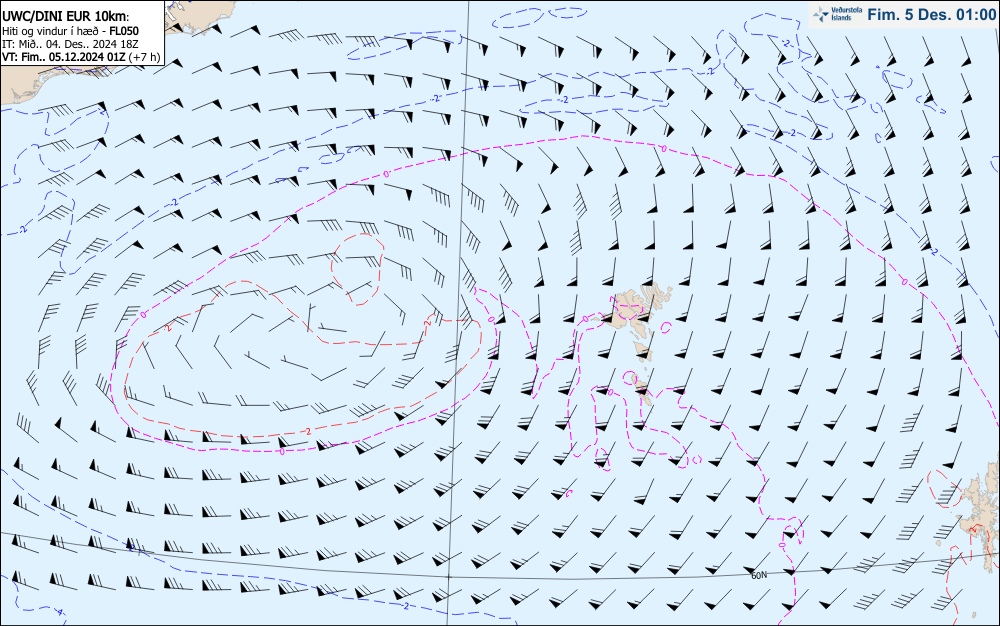Click the 'Fim. 5 Des. 01:00' timestamp
The height and width of the screenshot is (626, 1000).
click(930, 14)
